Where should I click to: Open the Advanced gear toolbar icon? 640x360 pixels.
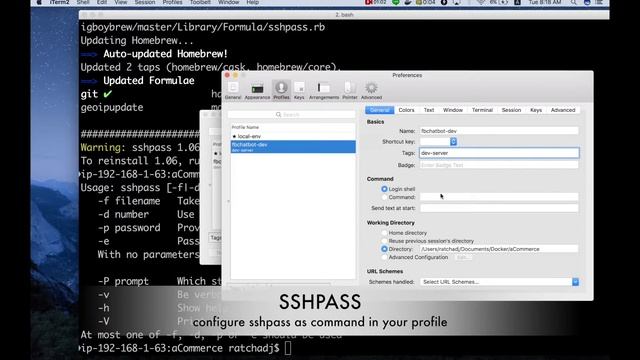(371, 90)
